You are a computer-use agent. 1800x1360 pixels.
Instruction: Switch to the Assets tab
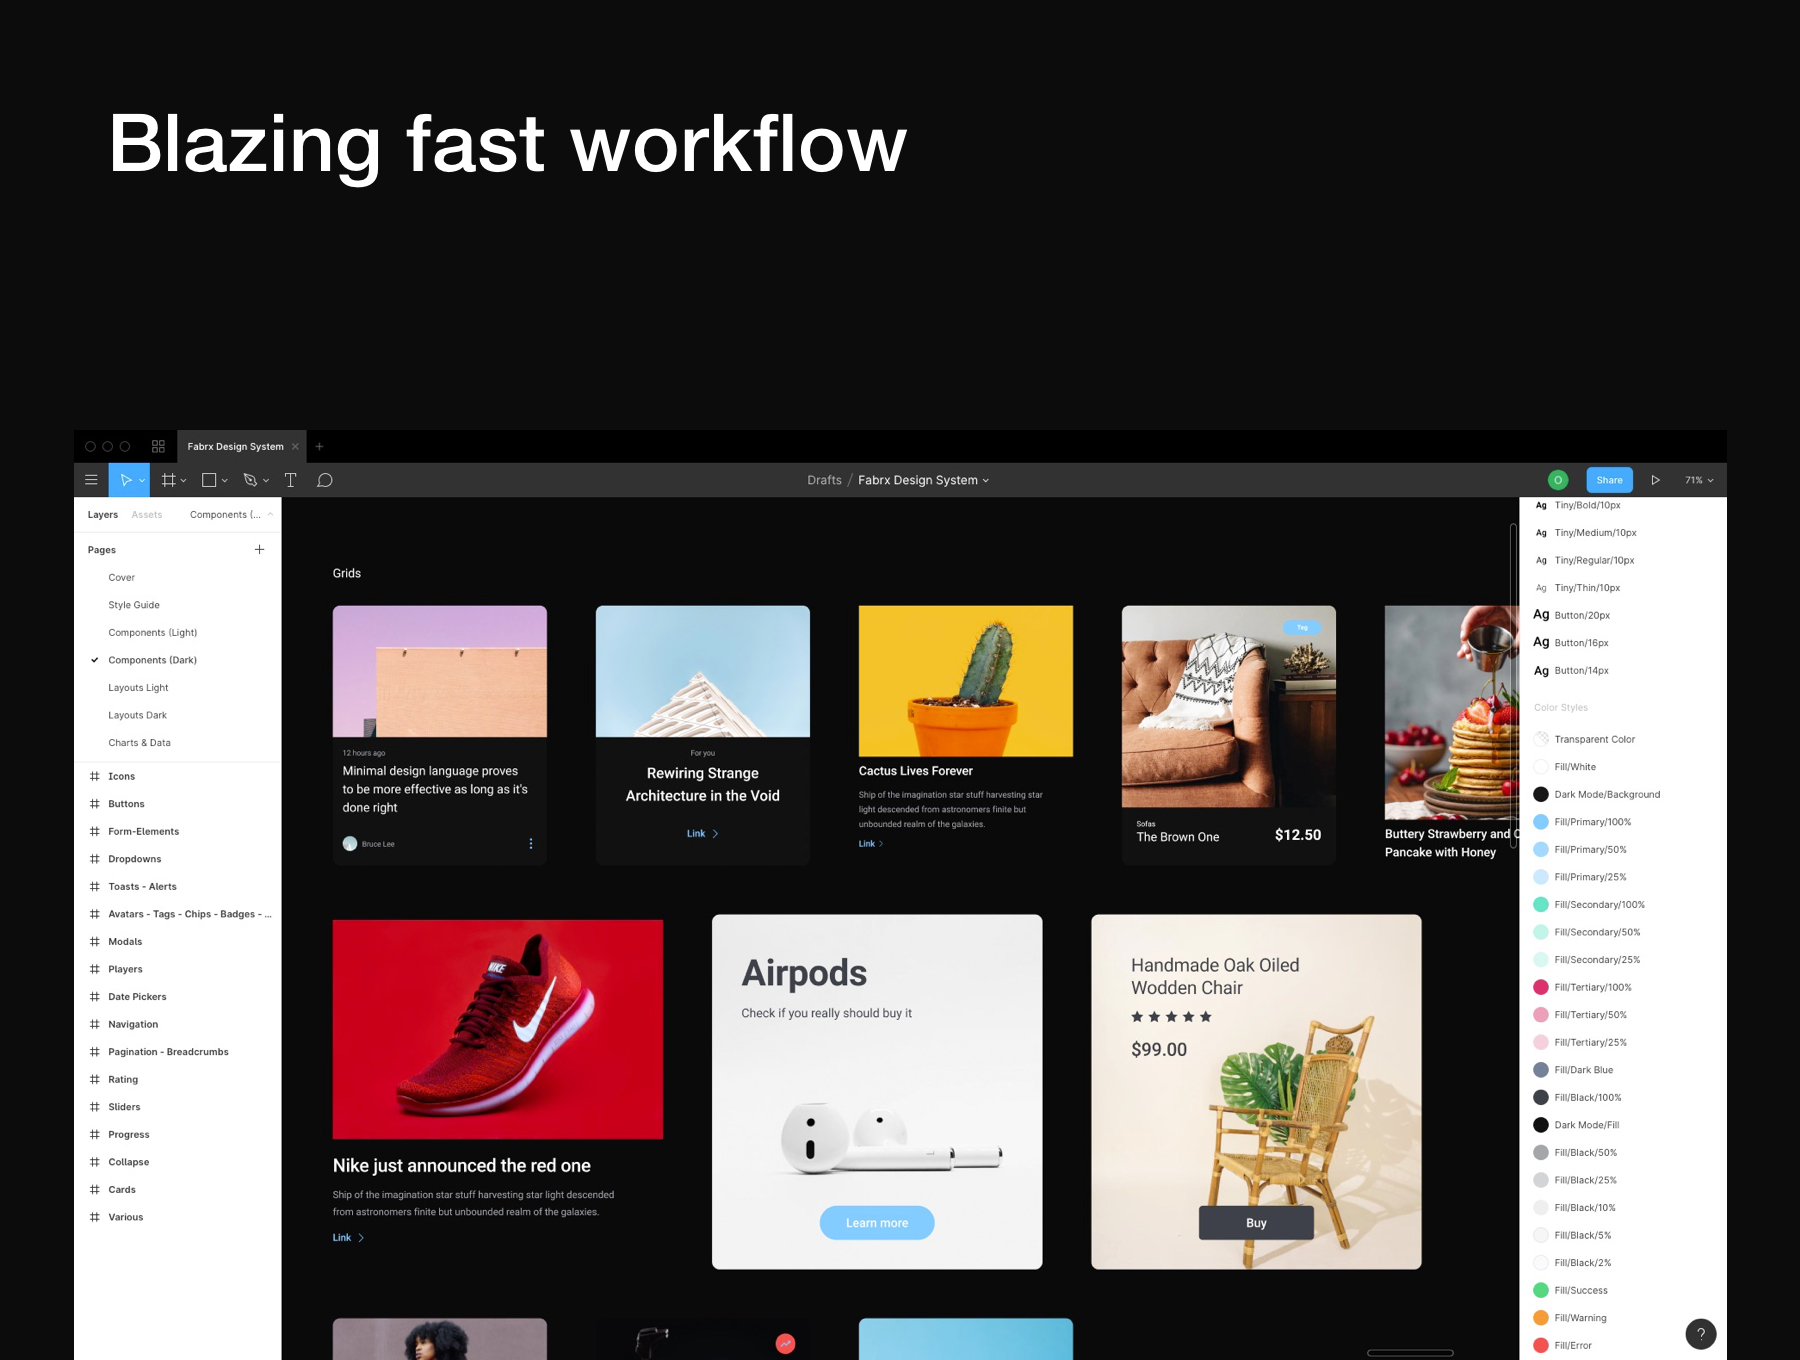click(147, 514)
